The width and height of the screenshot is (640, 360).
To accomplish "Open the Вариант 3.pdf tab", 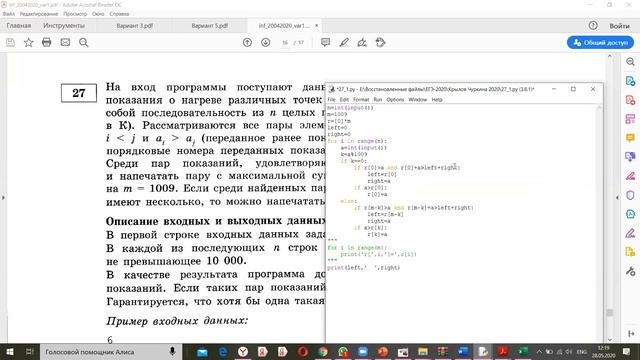I will pyautogui.click(x=135, y=26).
